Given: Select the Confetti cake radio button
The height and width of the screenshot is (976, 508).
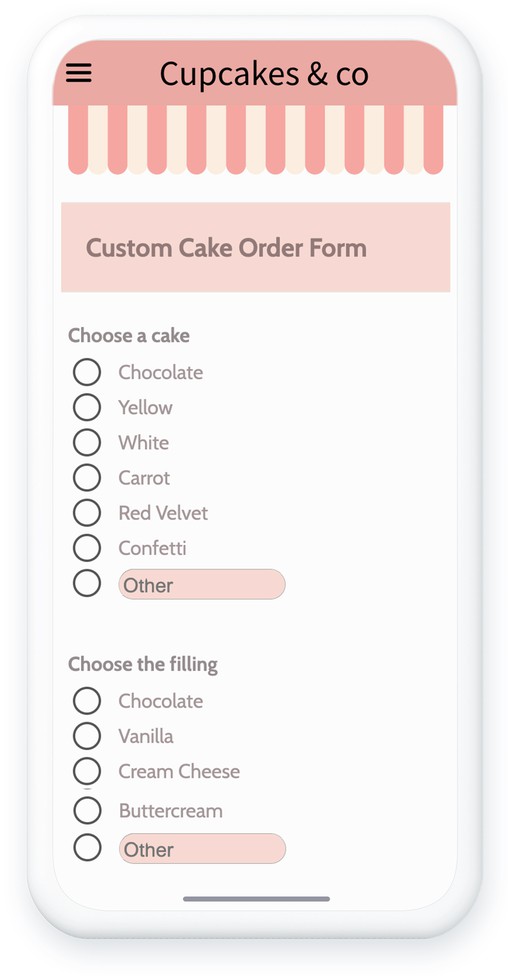Looking at the screenshot, I should click(x=87, y=548).
